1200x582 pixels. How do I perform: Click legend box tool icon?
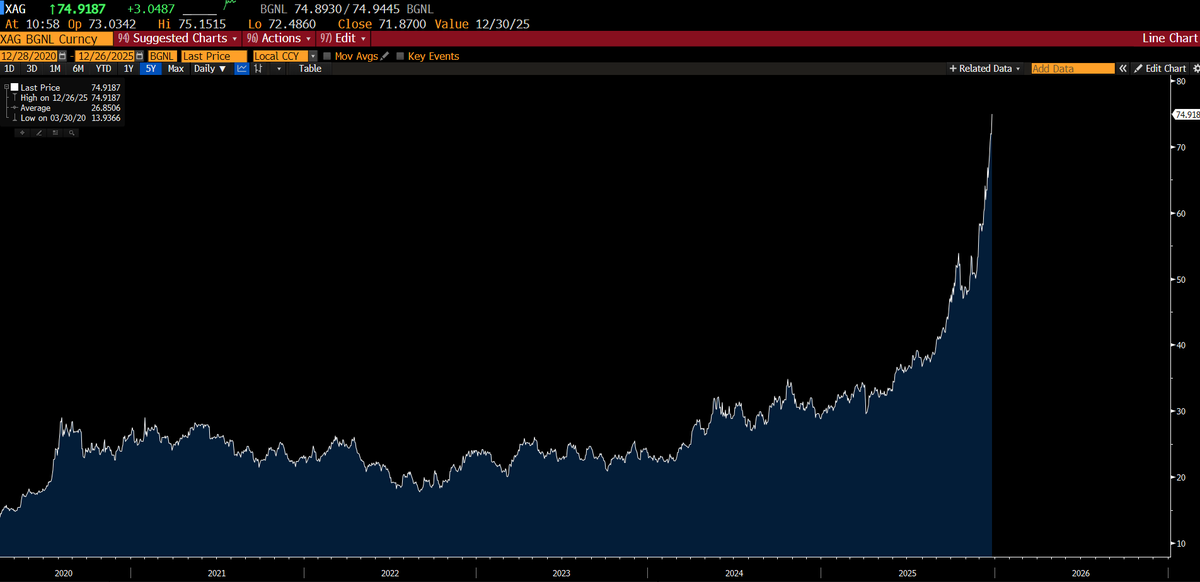[x=55, y=133]
